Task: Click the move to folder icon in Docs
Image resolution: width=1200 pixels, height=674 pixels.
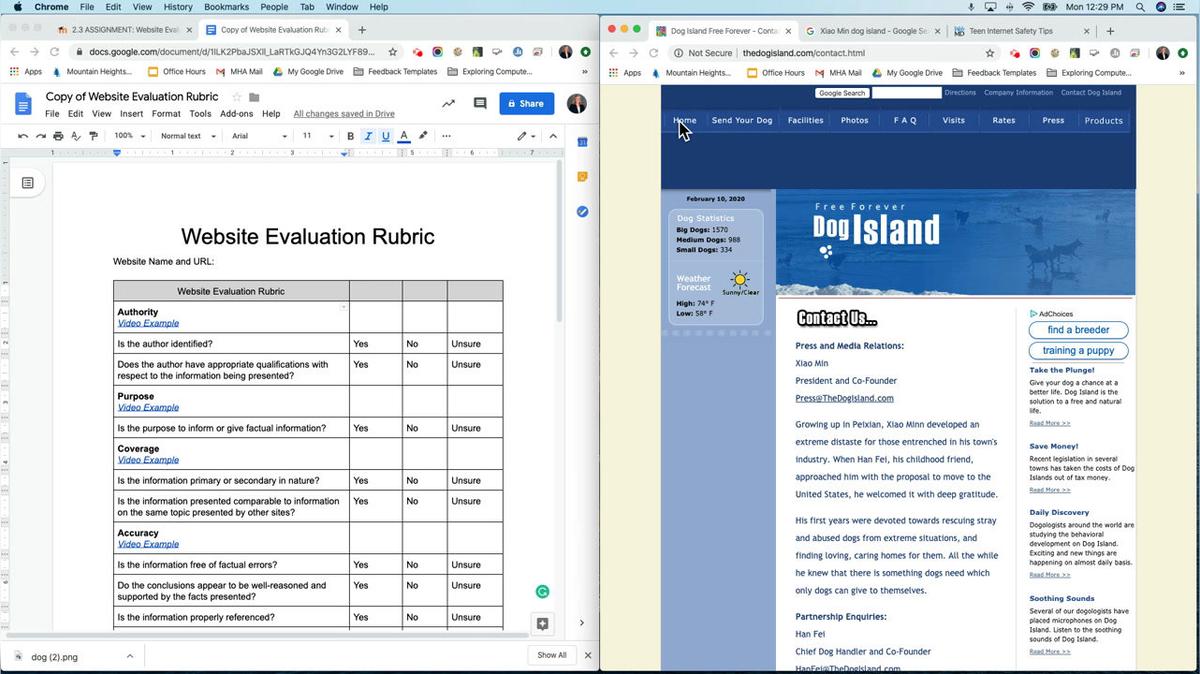Action: (254, 97)
